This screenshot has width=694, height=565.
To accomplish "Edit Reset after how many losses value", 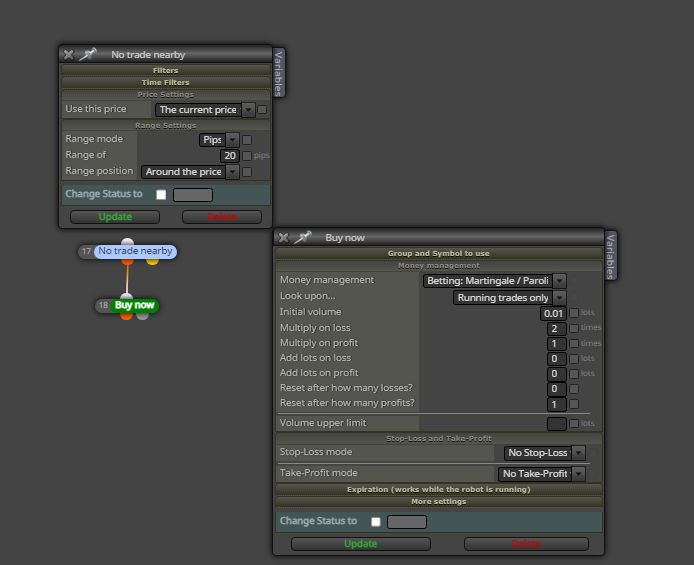I will pyautogui.click(x=556, y=389).
